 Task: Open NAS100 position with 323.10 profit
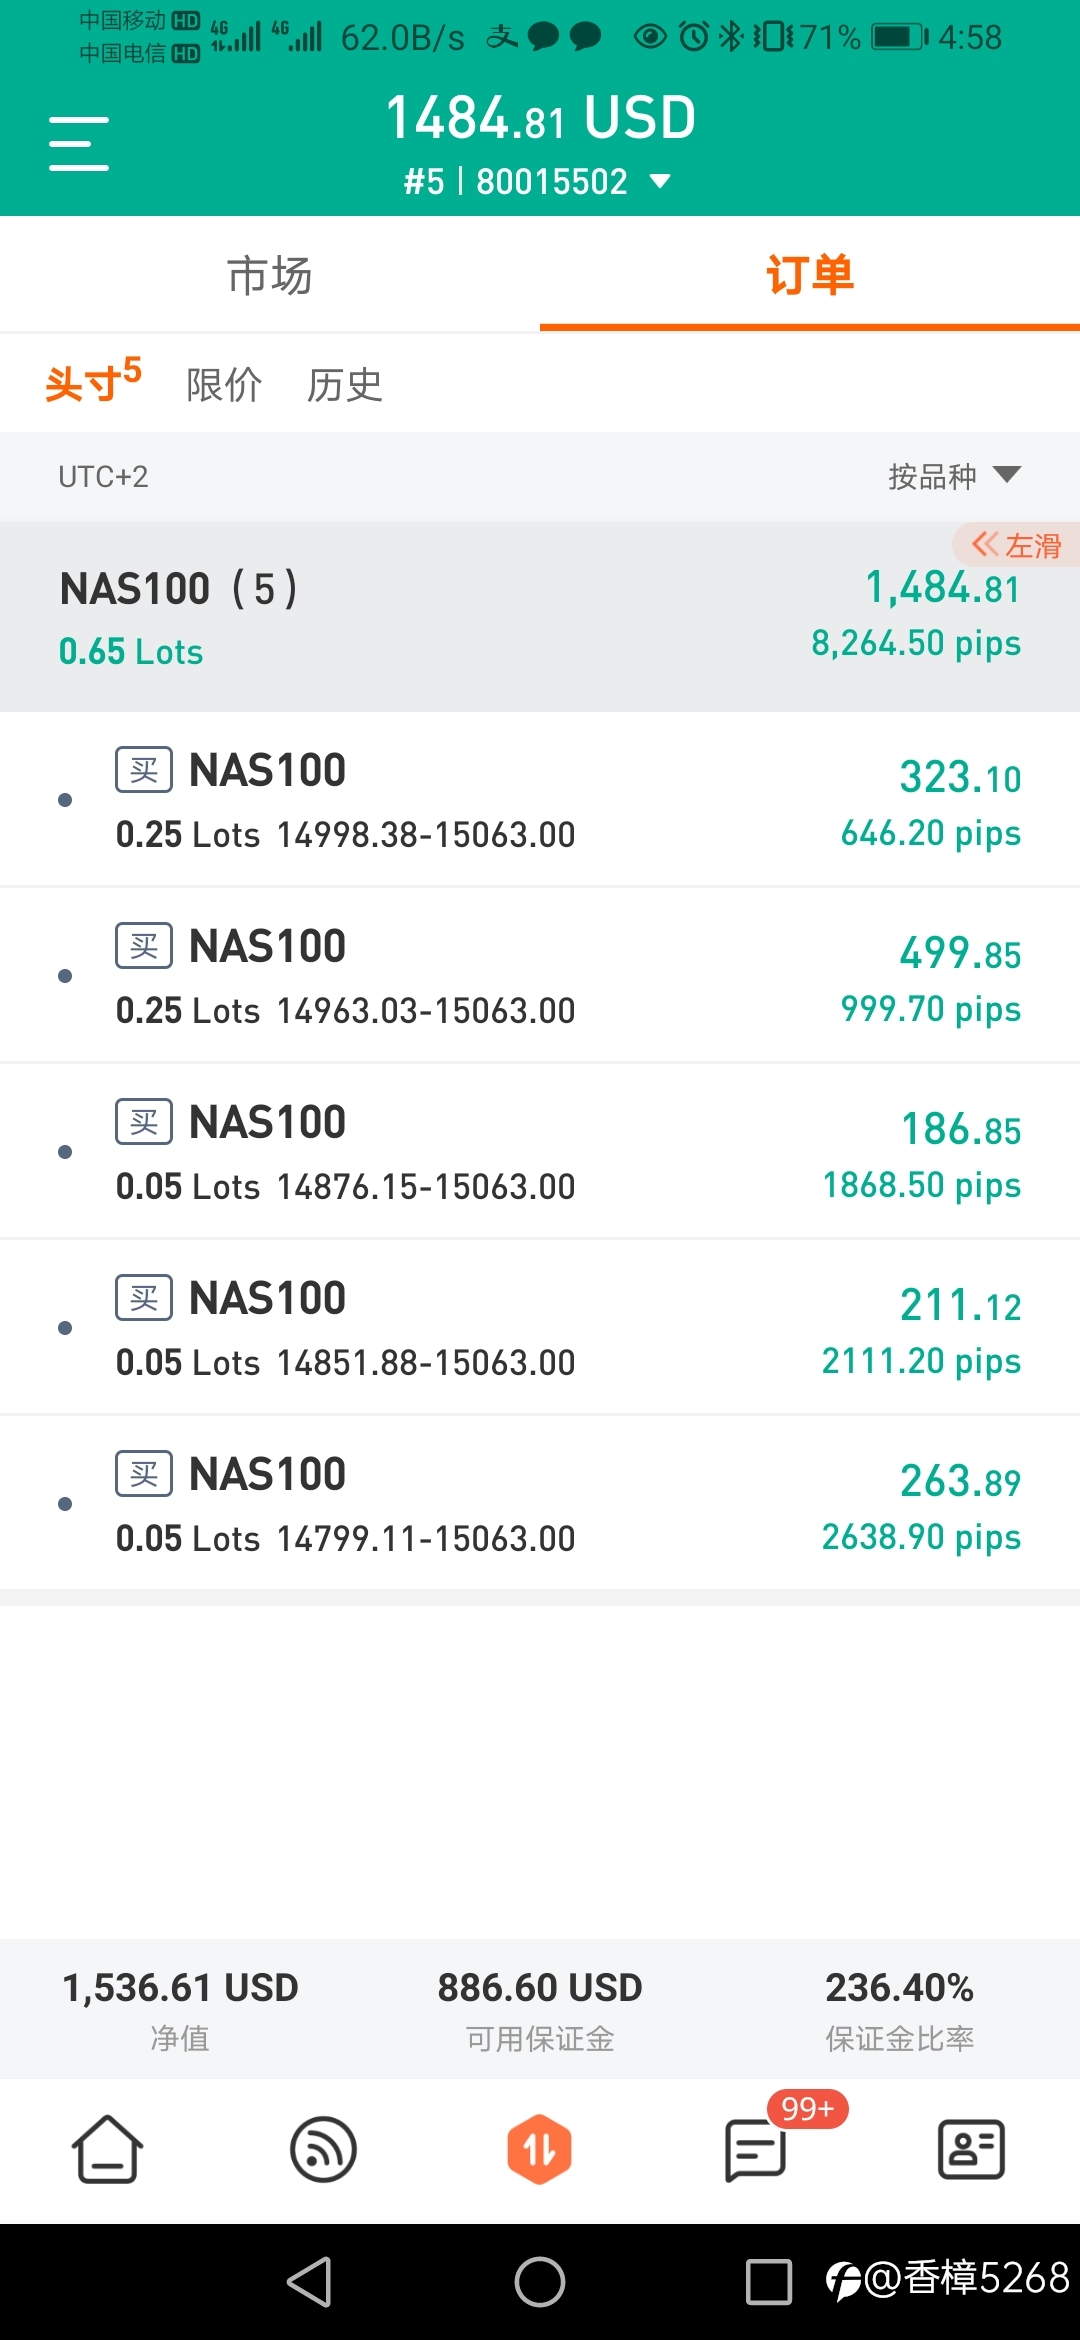tap(540, 800)
